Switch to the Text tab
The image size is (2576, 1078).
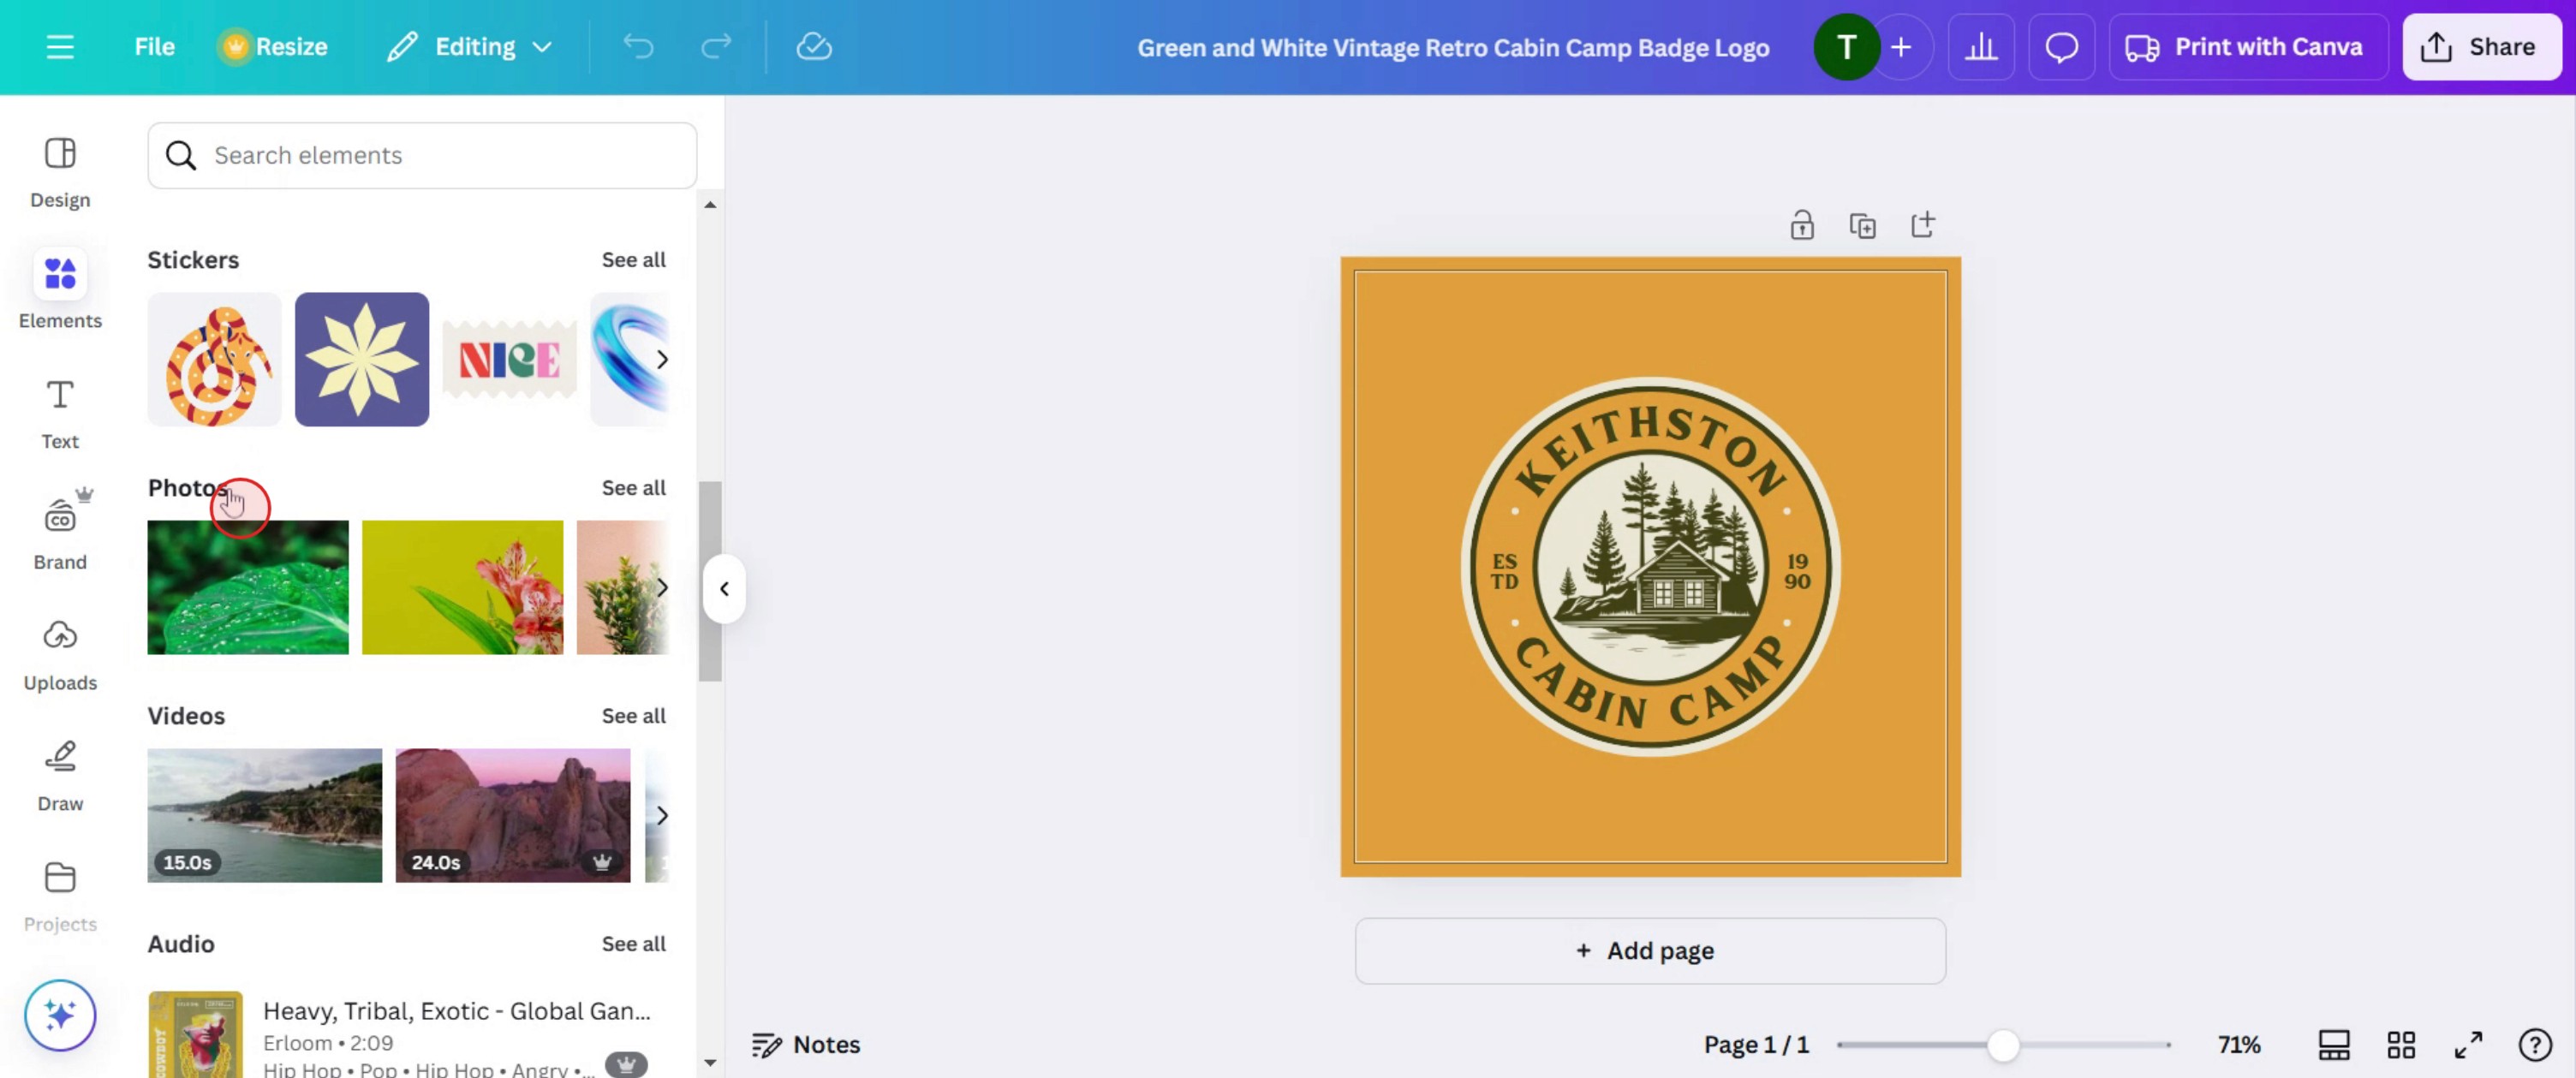click(x=60, y=413)
